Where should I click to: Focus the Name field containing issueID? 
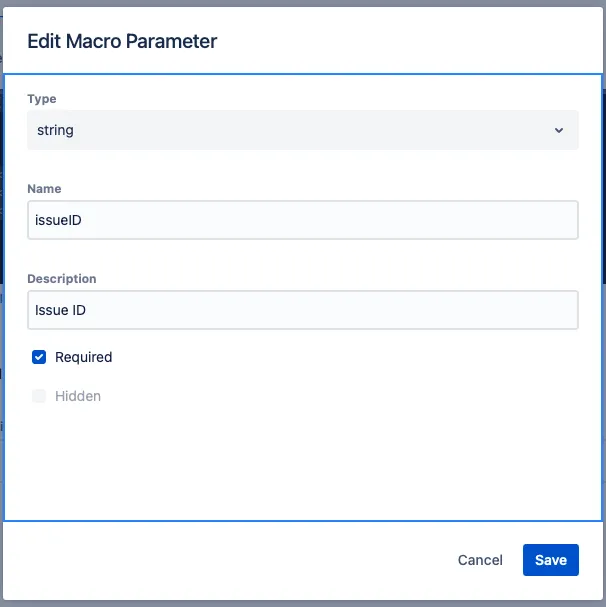303,220
